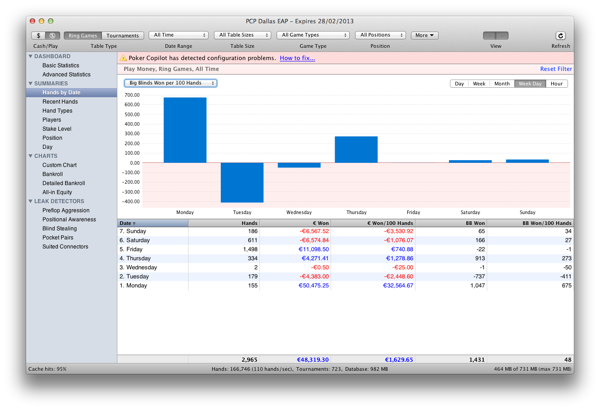The width and height of the screenshot is (600, 410).
Task: Click the How to fix... link
Action: tap(297, 58)
